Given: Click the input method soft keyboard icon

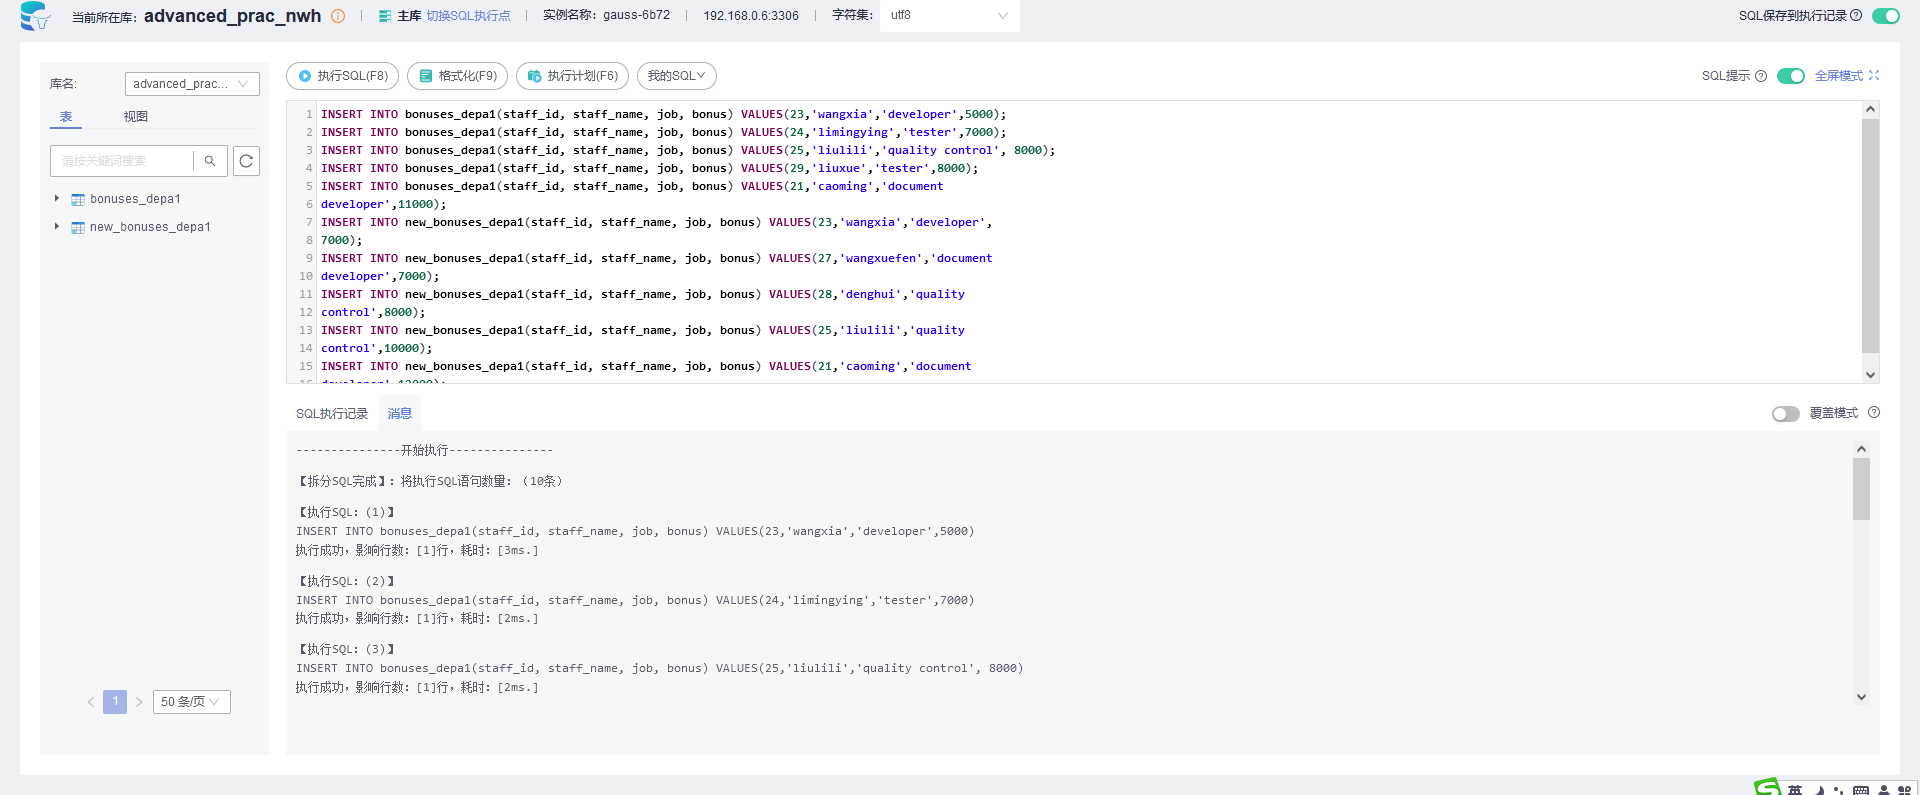Looking at the screenshot, I should (1861, 790).
